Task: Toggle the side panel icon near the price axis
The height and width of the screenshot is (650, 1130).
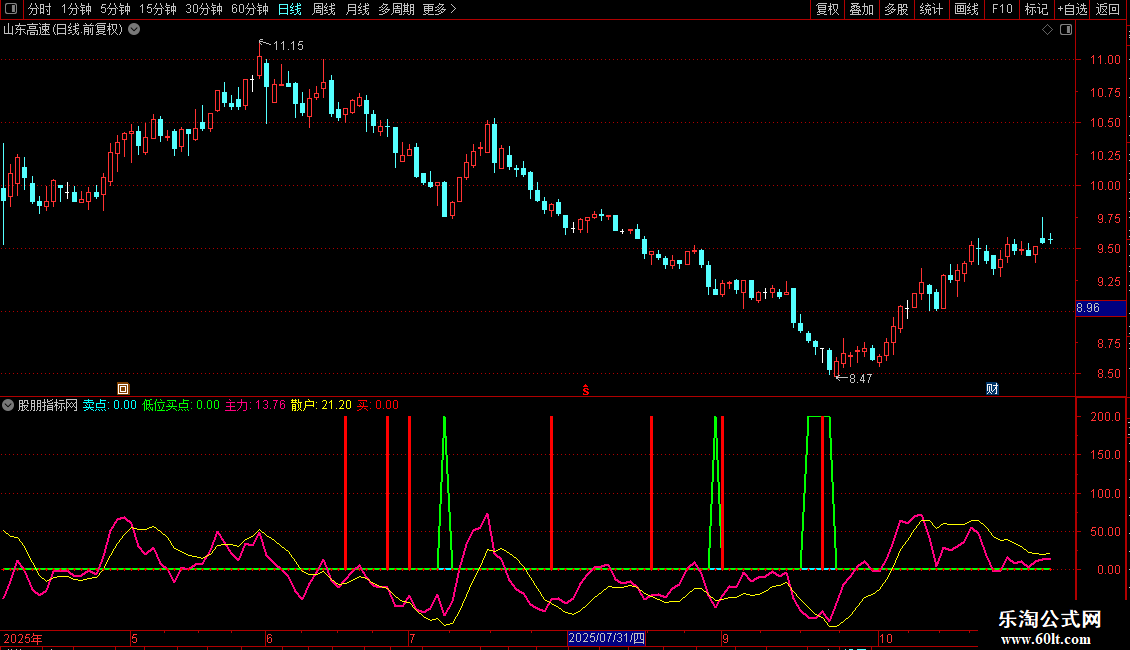Action: [x=1066, y=30]
